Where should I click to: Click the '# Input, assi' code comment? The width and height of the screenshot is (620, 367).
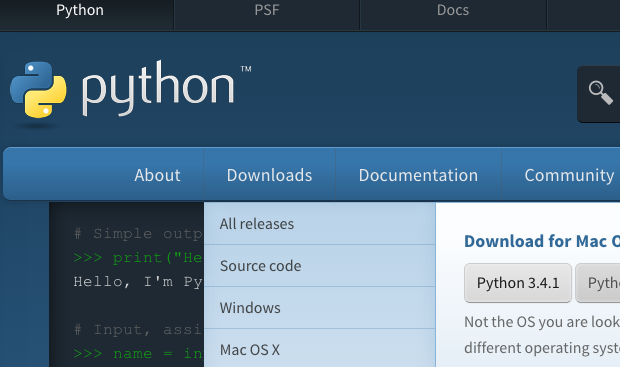click(x=138, y=329)
